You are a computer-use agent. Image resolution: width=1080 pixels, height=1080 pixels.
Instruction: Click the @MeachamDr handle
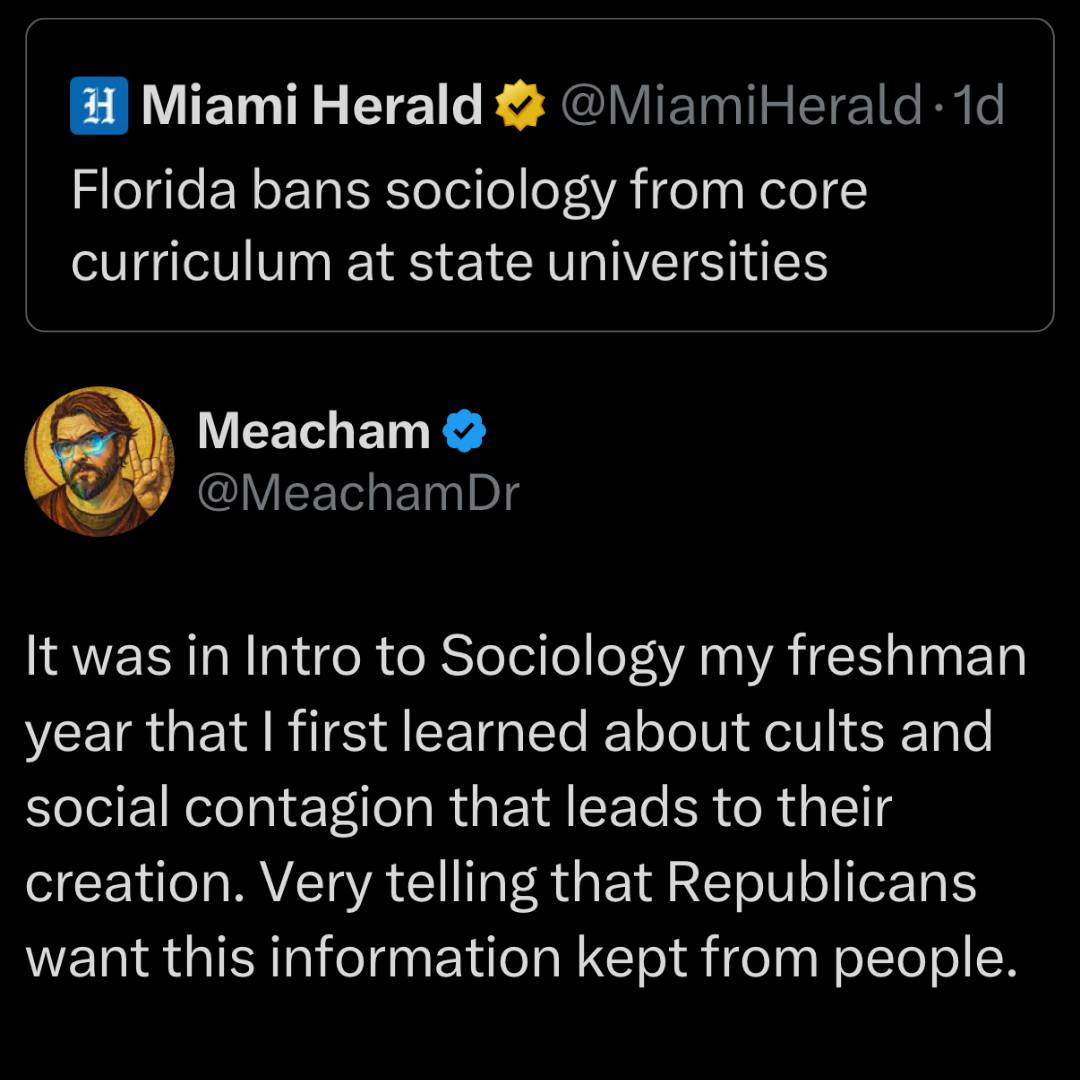358,492
